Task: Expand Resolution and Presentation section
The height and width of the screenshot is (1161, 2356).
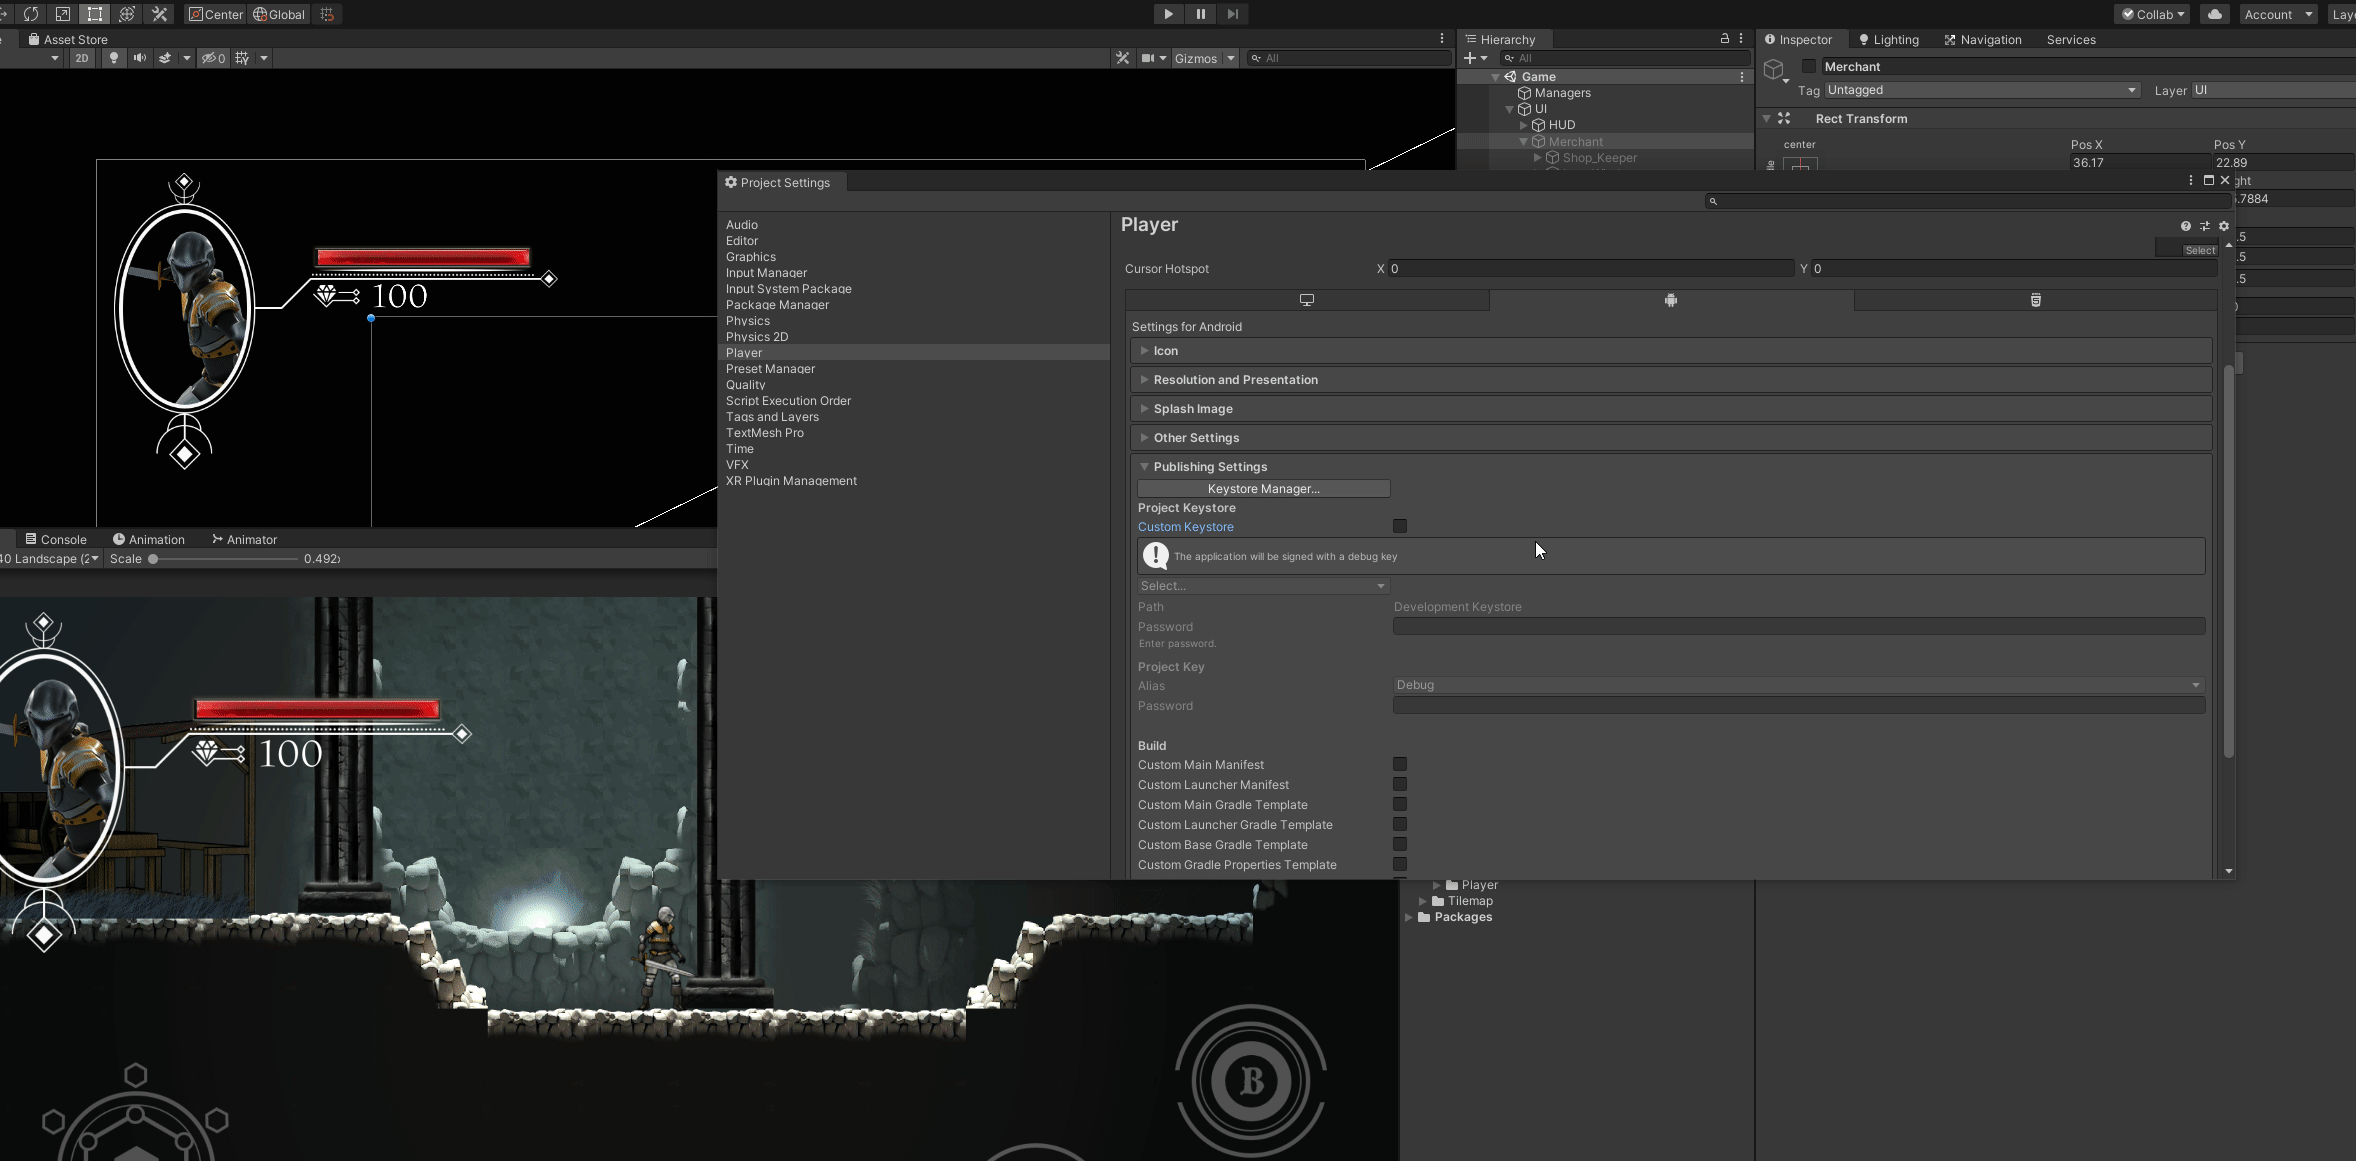Action: [1671, 380]
